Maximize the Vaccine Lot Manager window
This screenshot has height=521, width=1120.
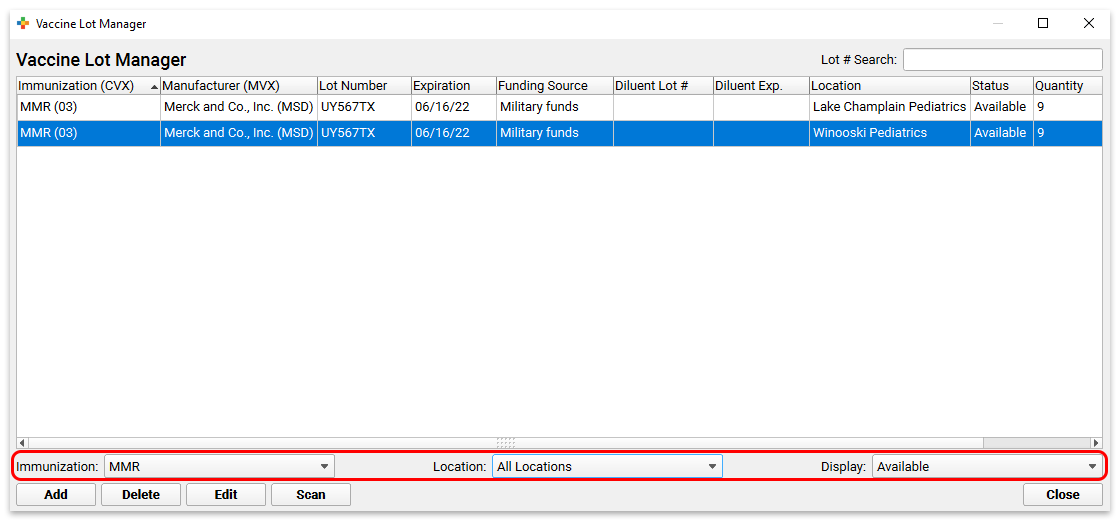pos(1043,24)
